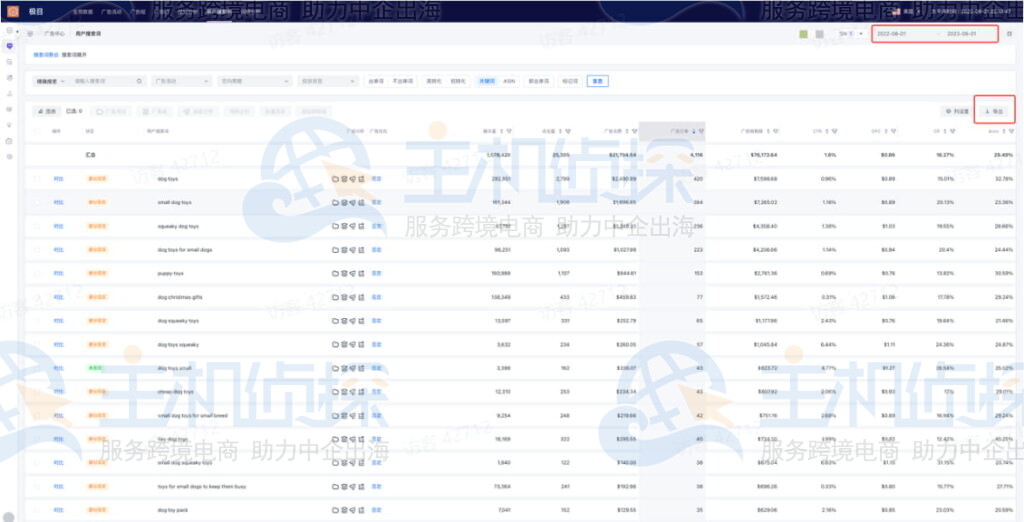1024x522 pixels.
Task: Click the US flag icon in the top bar
Action: point(896,11)
